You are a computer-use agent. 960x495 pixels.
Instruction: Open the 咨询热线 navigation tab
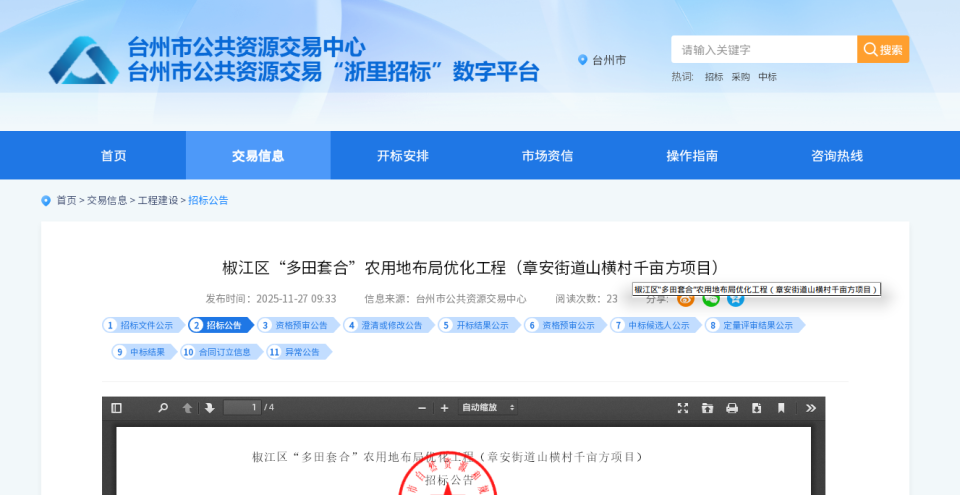(837, 156)
